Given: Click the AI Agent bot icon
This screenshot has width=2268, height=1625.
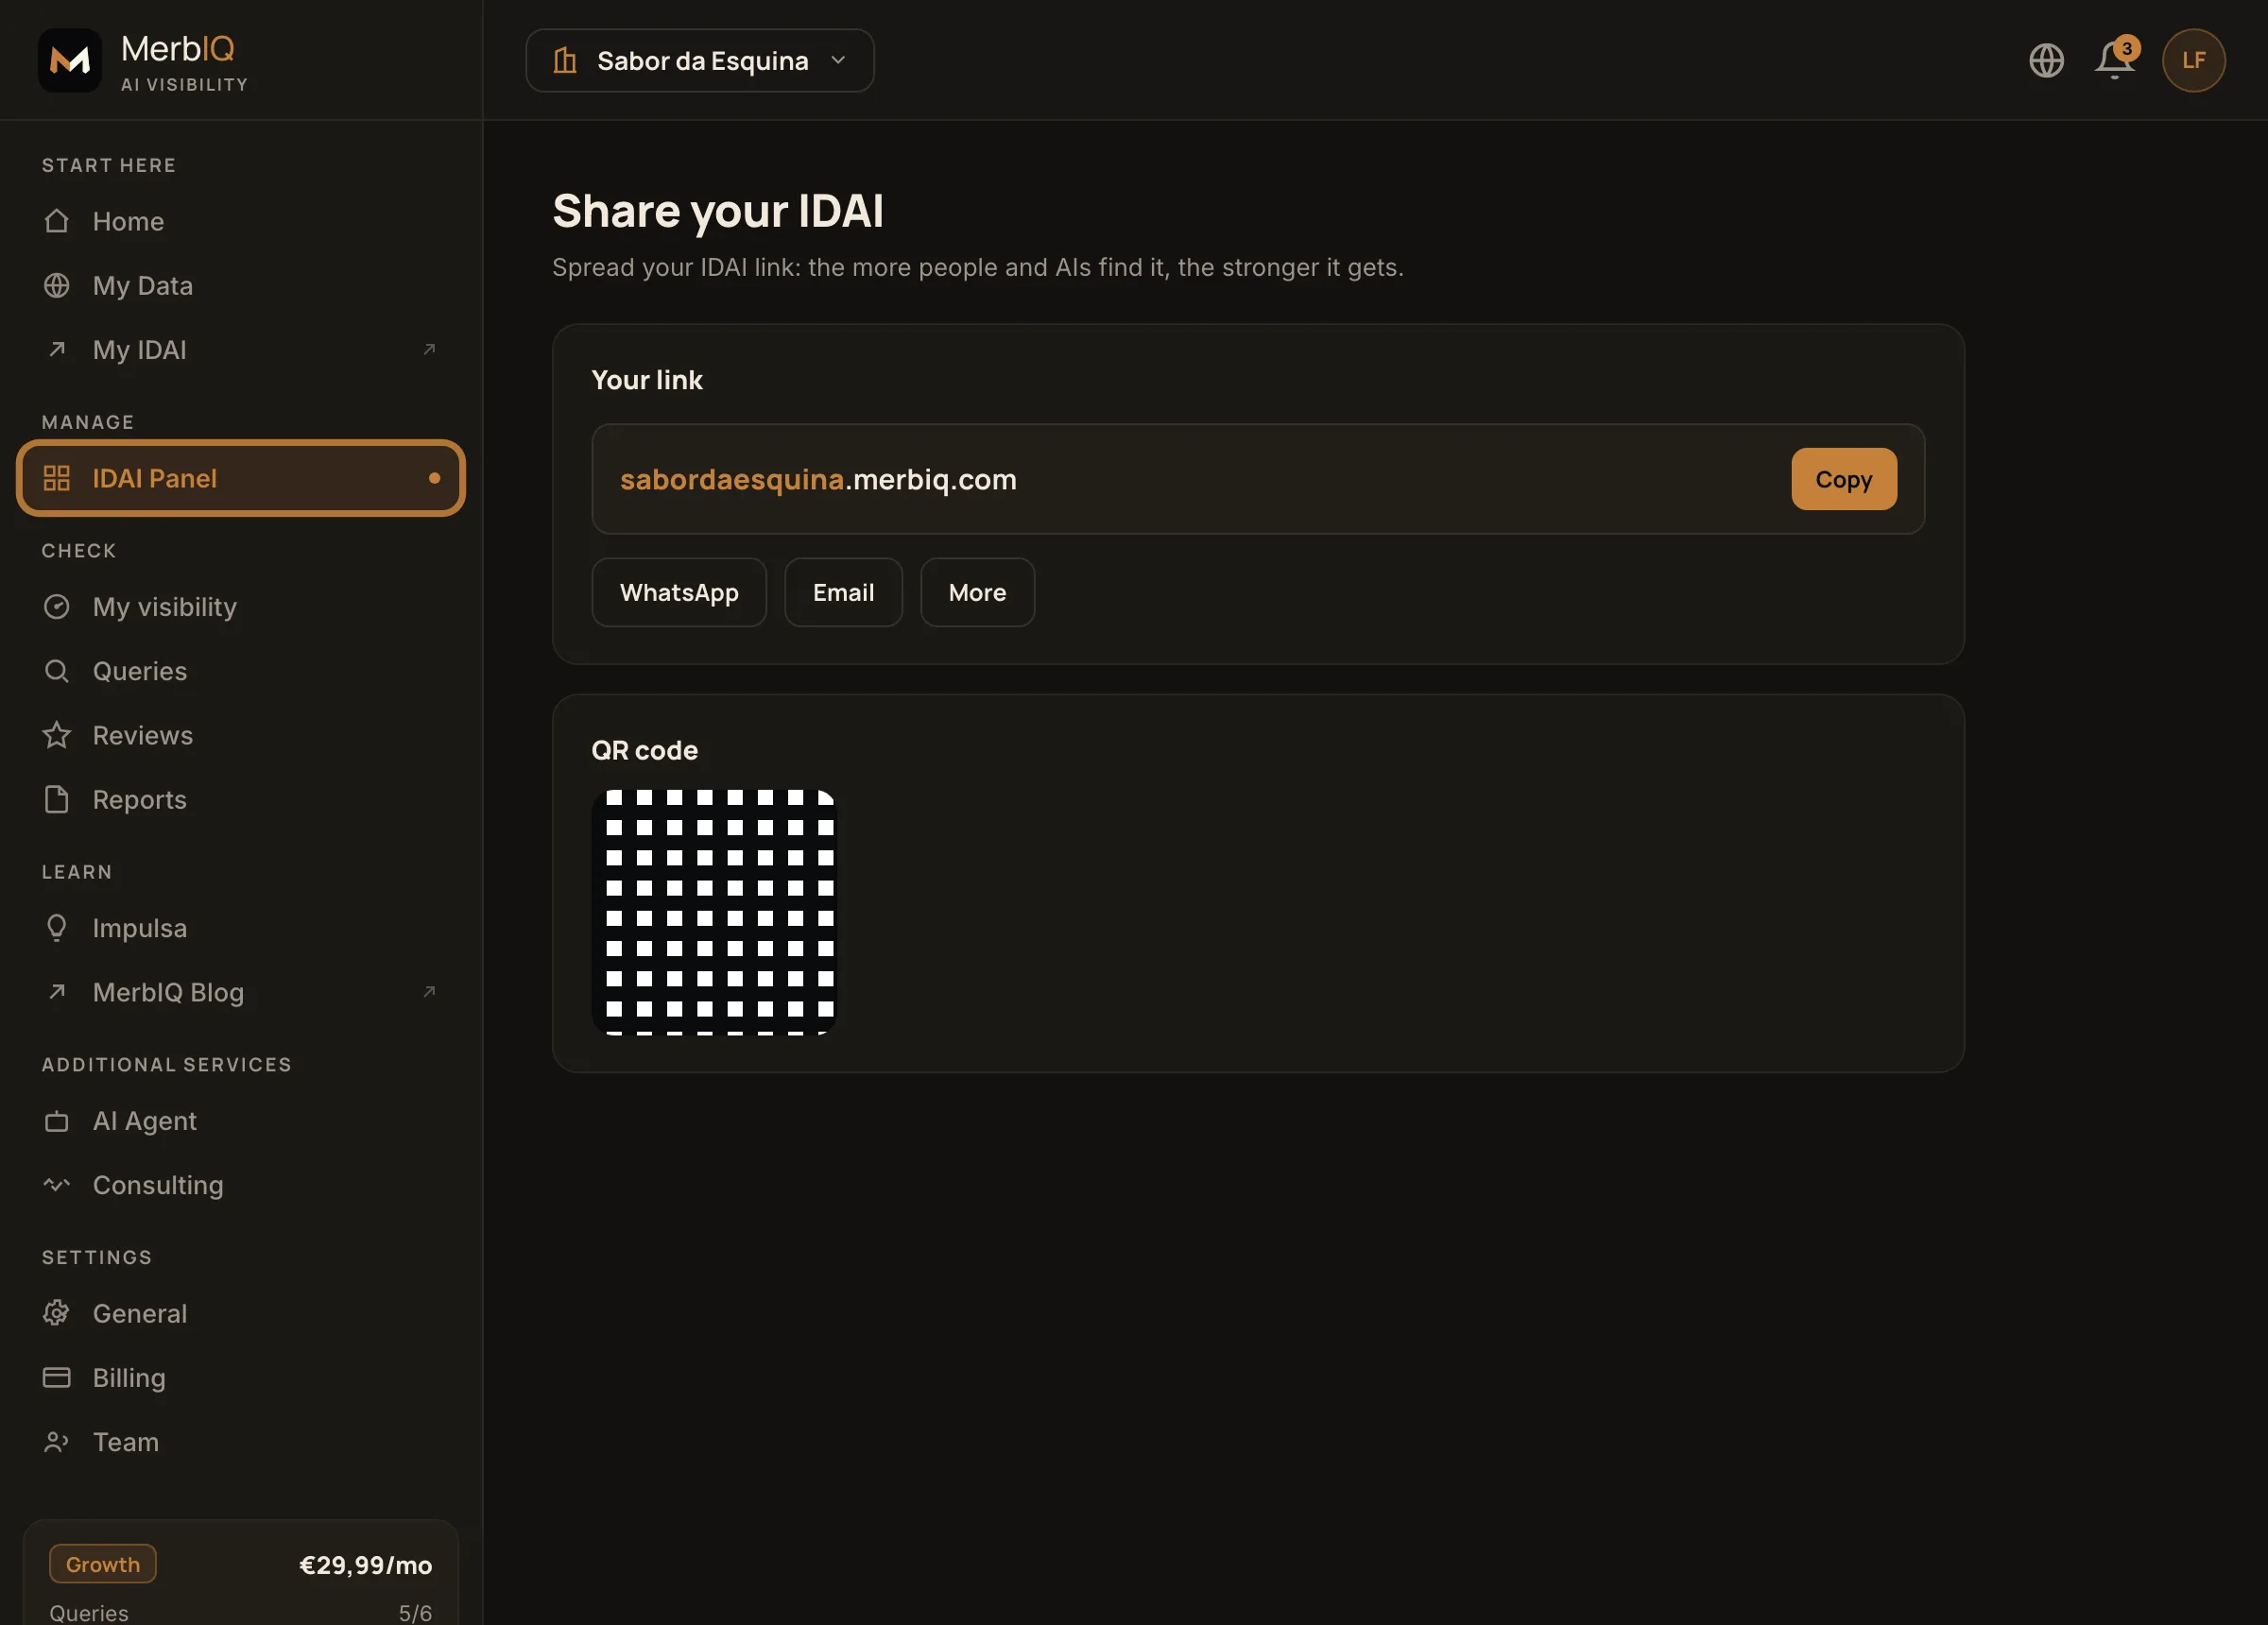Looking at the screenshot, I should click(x=57, y=1121).
